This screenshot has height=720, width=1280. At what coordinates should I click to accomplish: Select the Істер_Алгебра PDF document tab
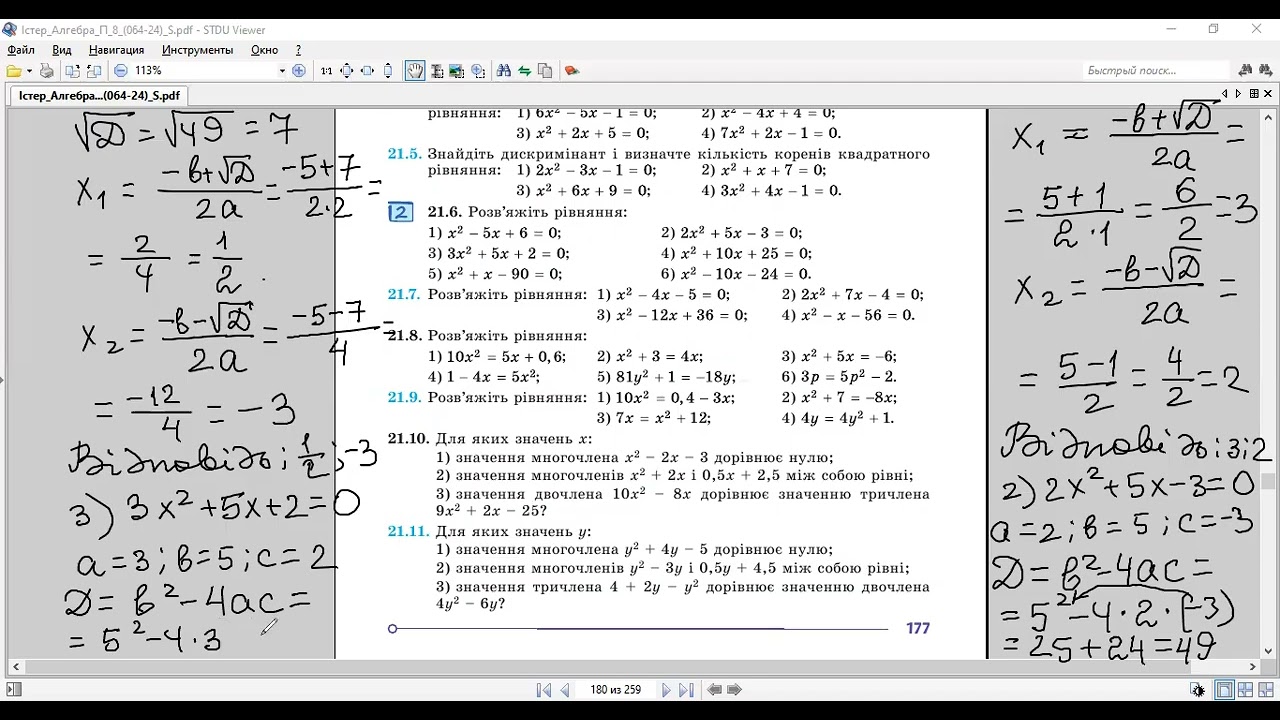[99, 96]
